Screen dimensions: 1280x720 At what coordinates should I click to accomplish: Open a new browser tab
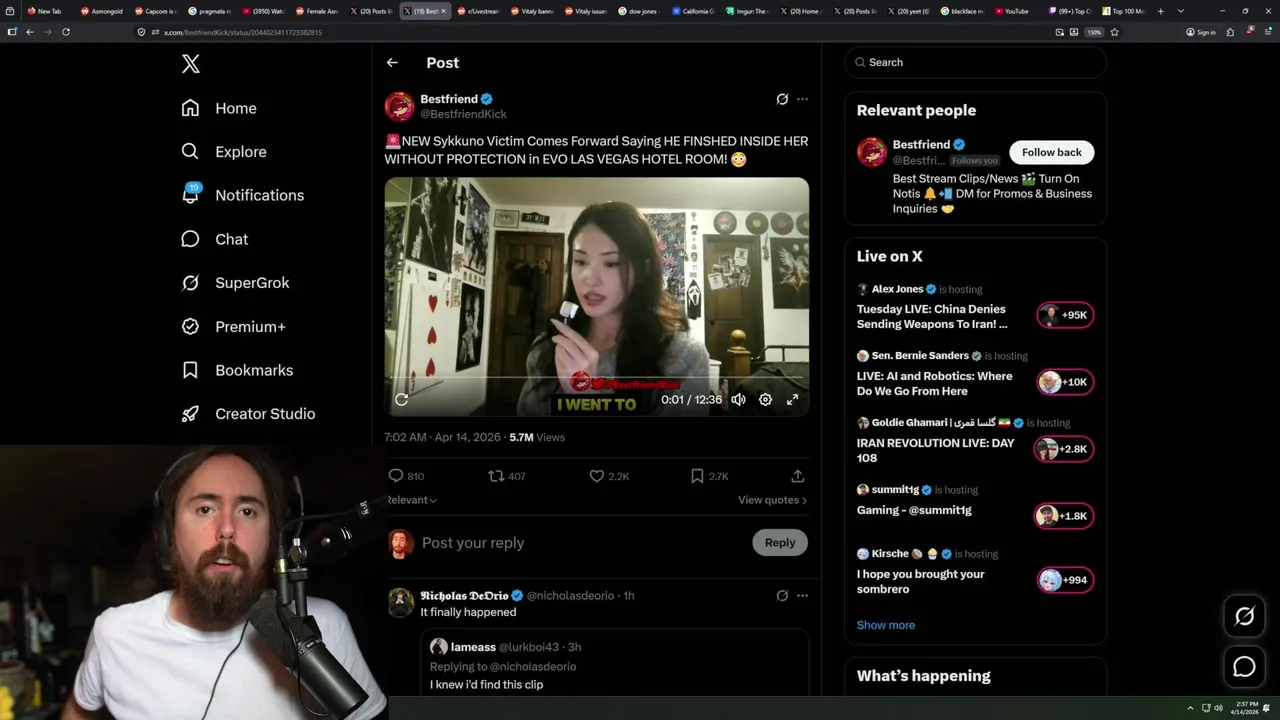point(1160,11)
